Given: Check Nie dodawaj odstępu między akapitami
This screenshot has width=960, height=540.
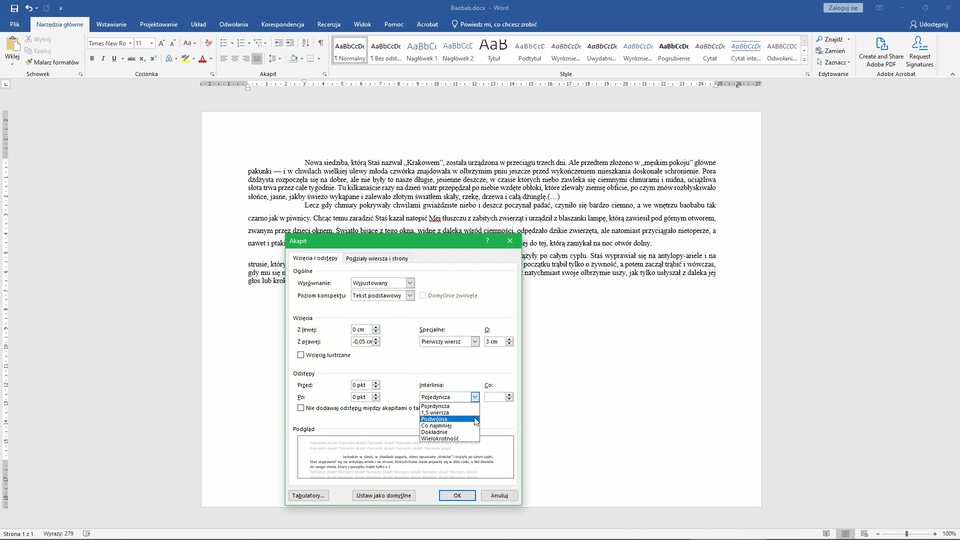Looking at the screenshot, I should 301,408.
